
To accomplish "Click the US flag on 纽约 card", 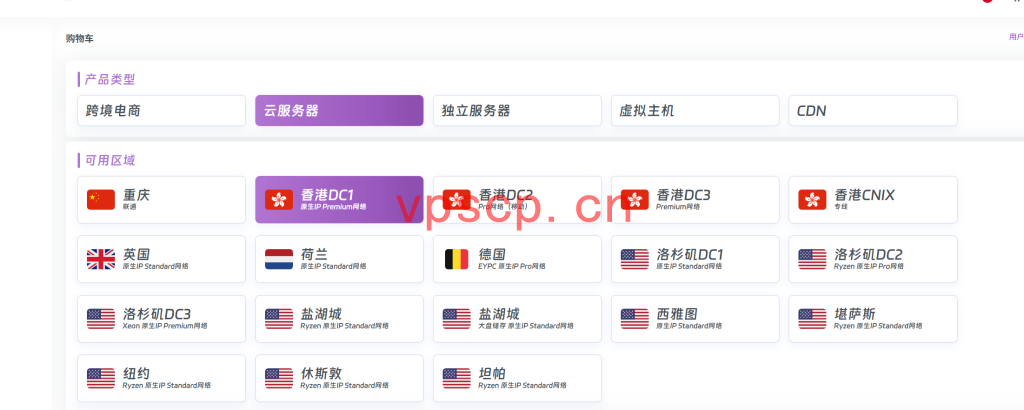I will [101, 378].
